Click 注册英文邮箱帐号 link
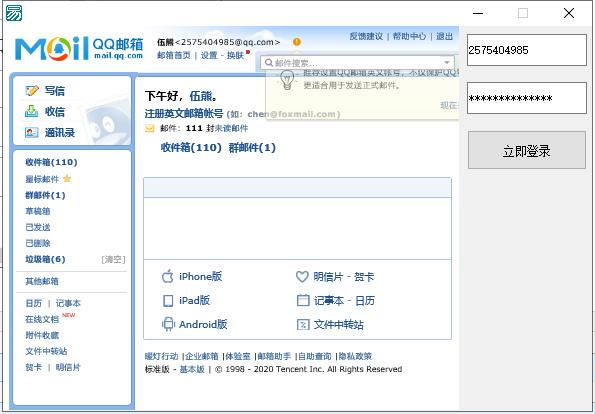Image resolution: width=595 pixels, height=414 pixels. pos(184,113)
